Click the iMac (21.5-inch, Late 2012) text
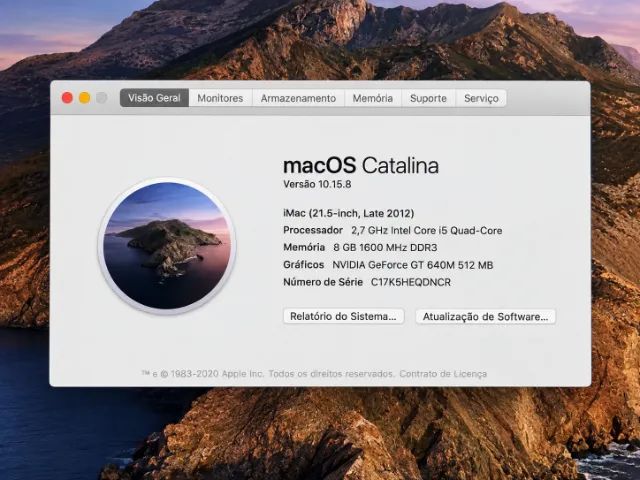 click(x=349, y=213)
